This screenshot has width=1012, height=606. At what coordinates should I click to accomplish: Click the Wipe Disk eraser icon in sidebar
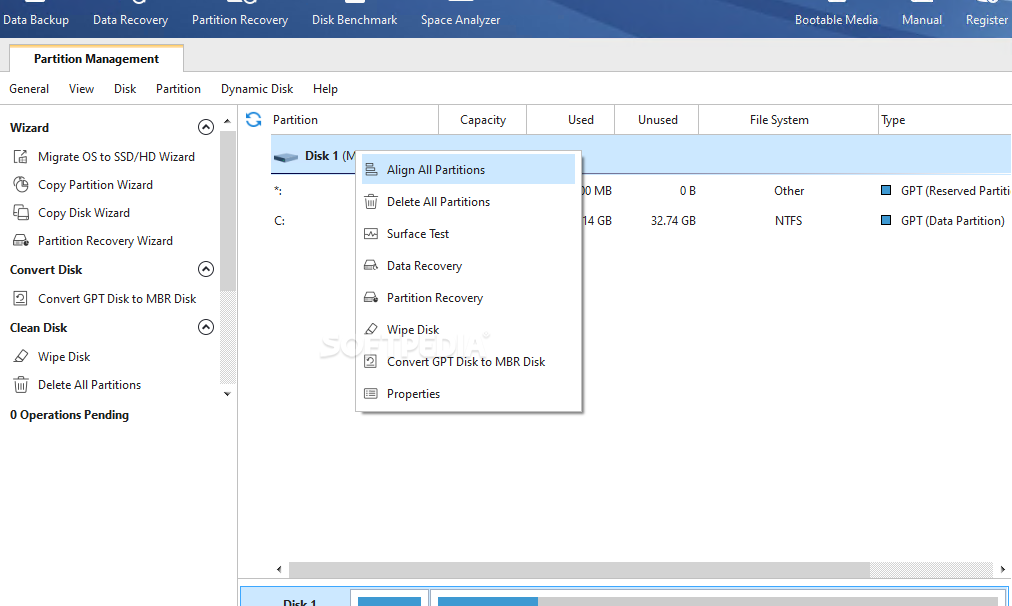click(x=21, y=356)
